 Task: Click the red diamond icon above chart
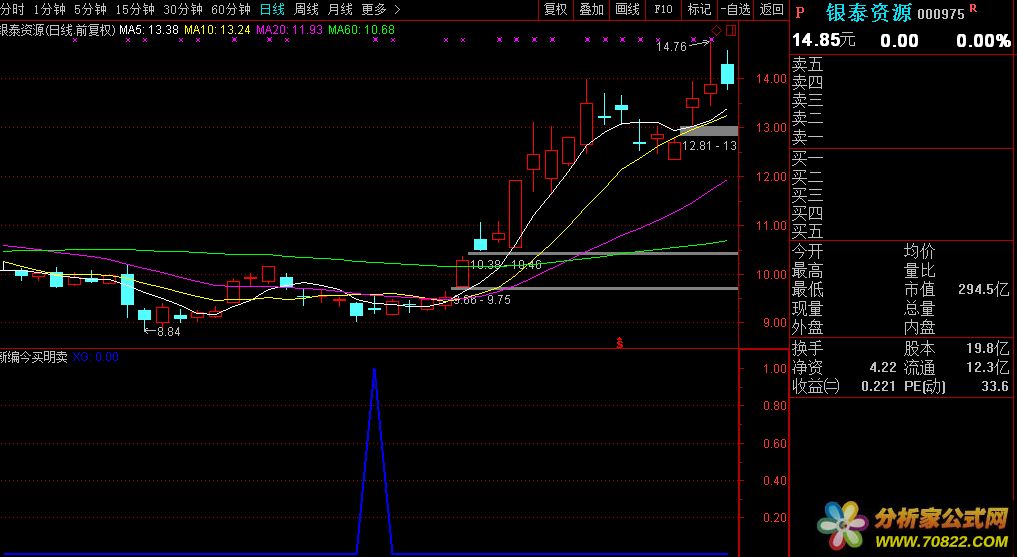pos(717,30)
